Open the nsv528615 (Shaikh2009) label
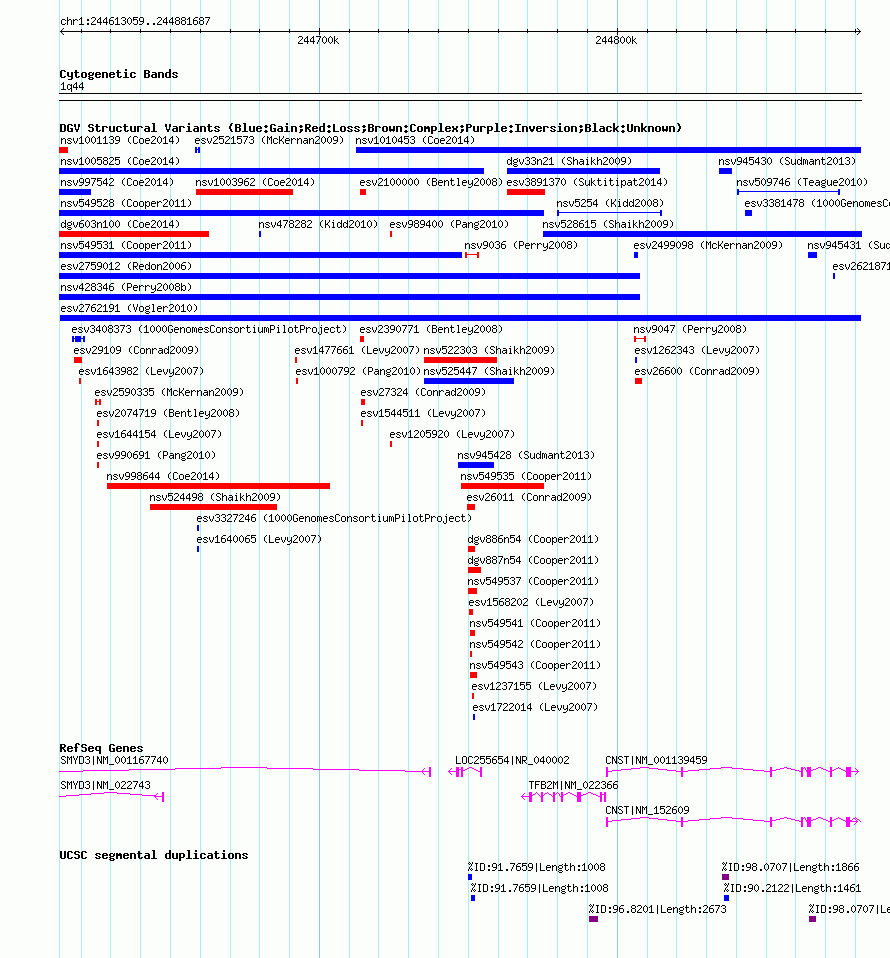Viewport: 890px width, 958px height. click(x=608, y=224)
